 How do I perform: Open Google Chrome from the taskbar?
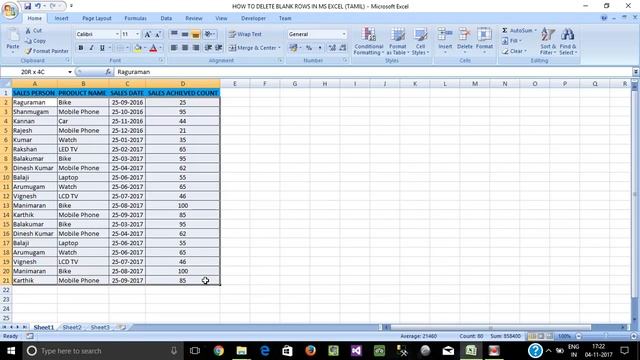[x=218, y=351]
